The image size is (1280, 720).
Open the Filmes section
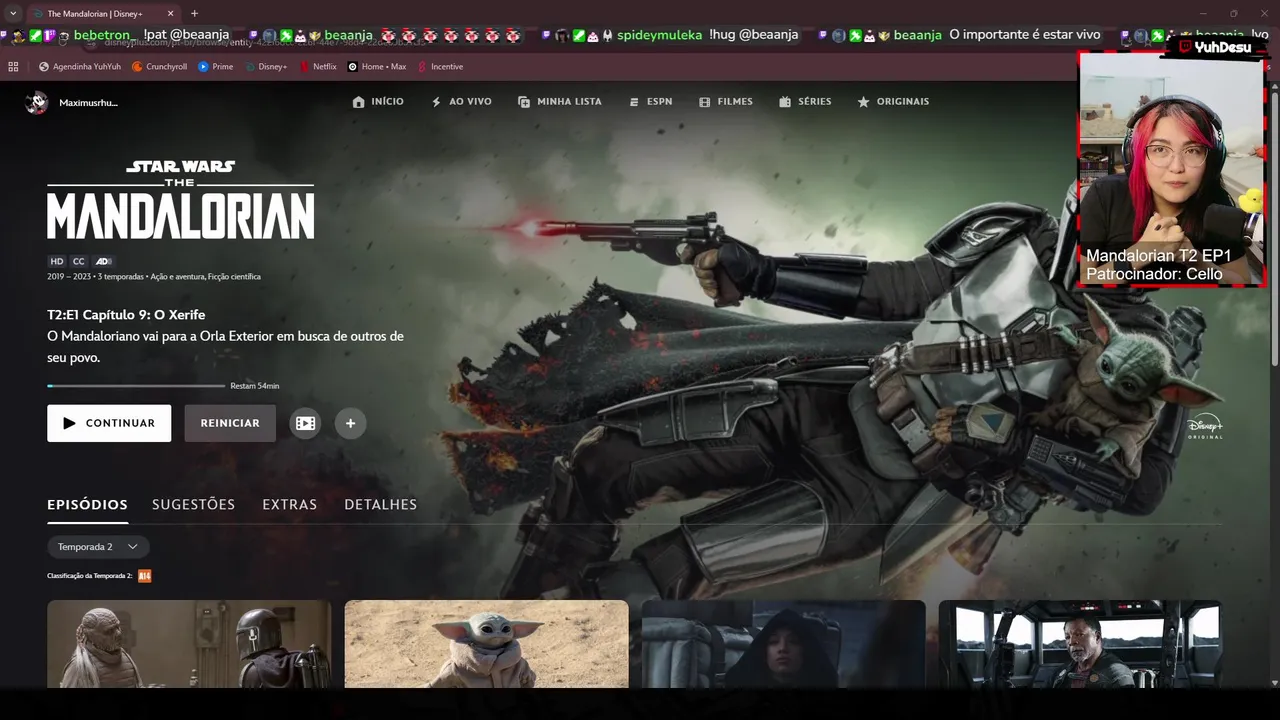(725, 102)
